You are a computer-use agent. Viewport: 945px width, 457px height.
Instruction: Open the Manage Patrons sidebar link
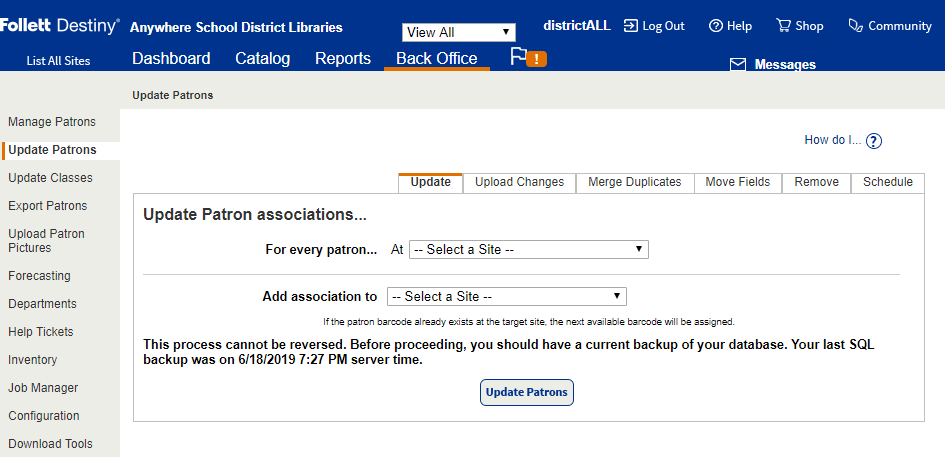[x=52, y=122]
